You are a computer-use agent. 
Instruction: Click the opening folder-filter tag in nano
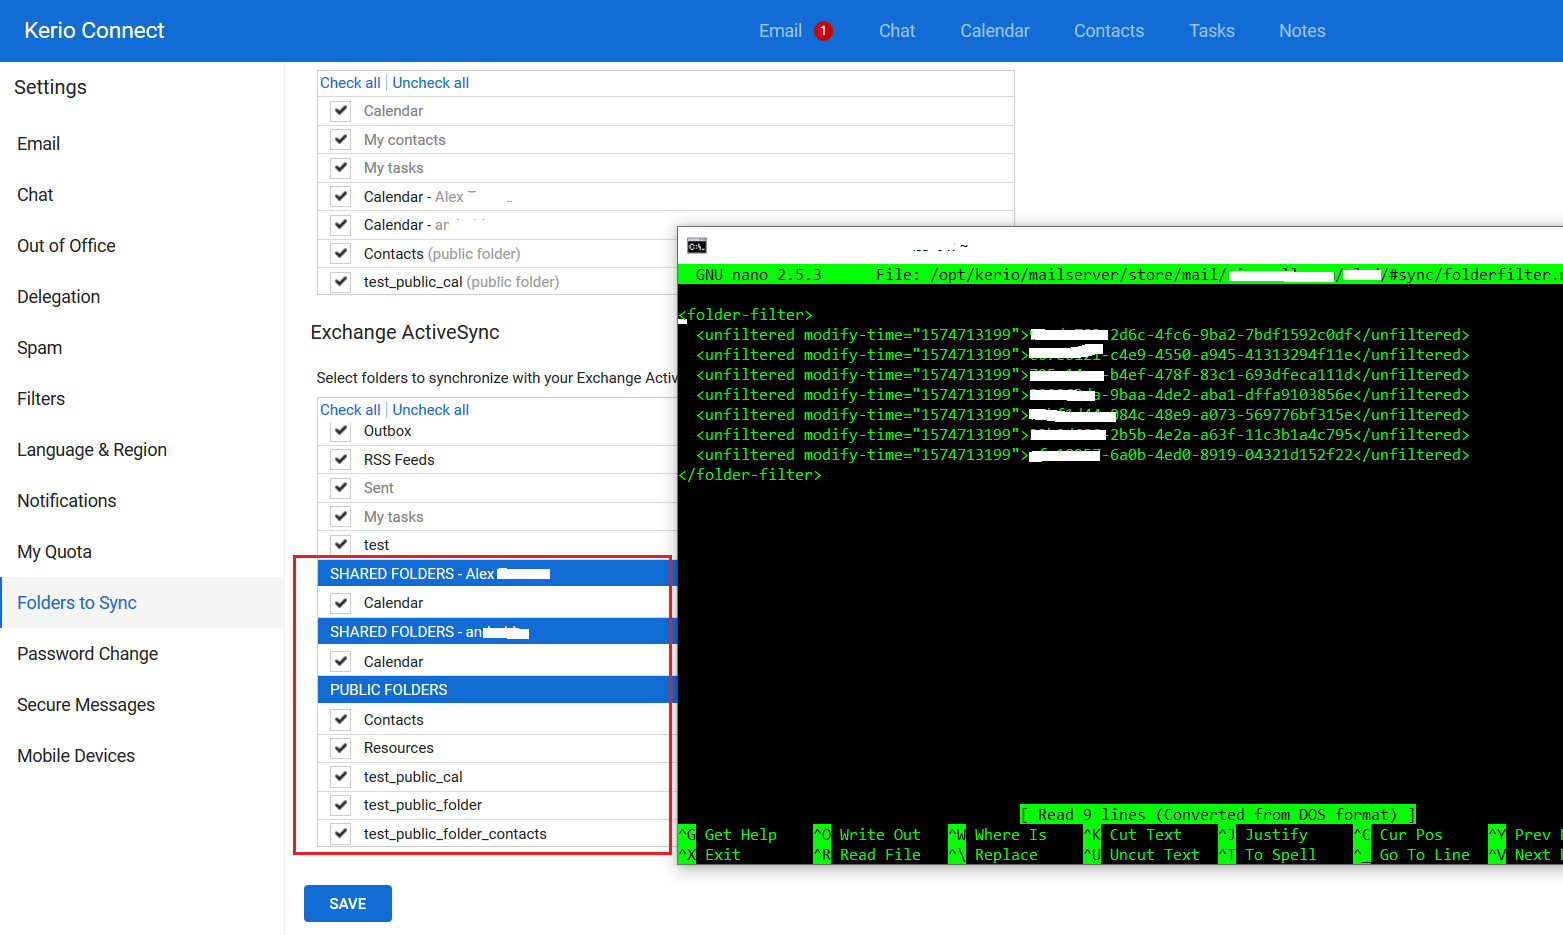pyautogui.click(x=746, y=315)
